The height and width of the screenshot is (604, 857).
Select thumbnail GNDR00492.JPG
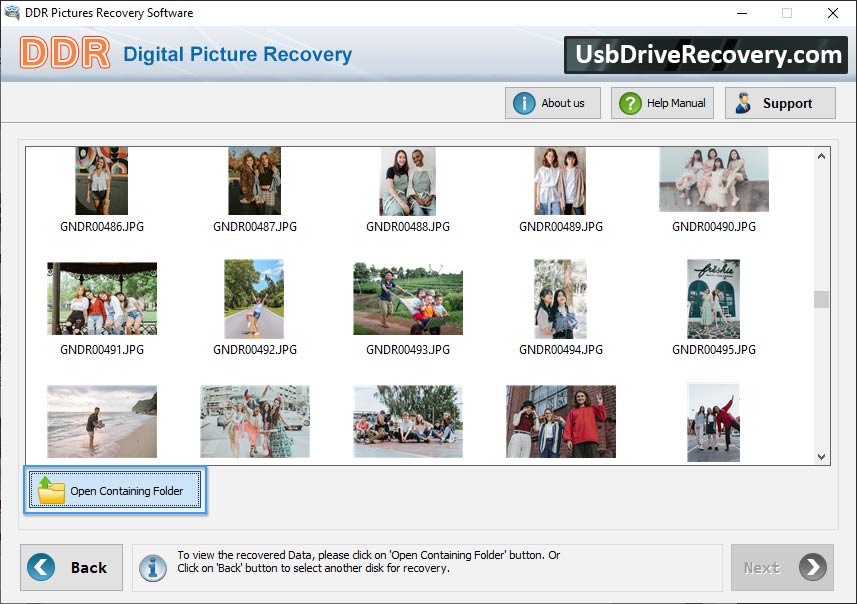pyautogui.click(x=254, y=299)
